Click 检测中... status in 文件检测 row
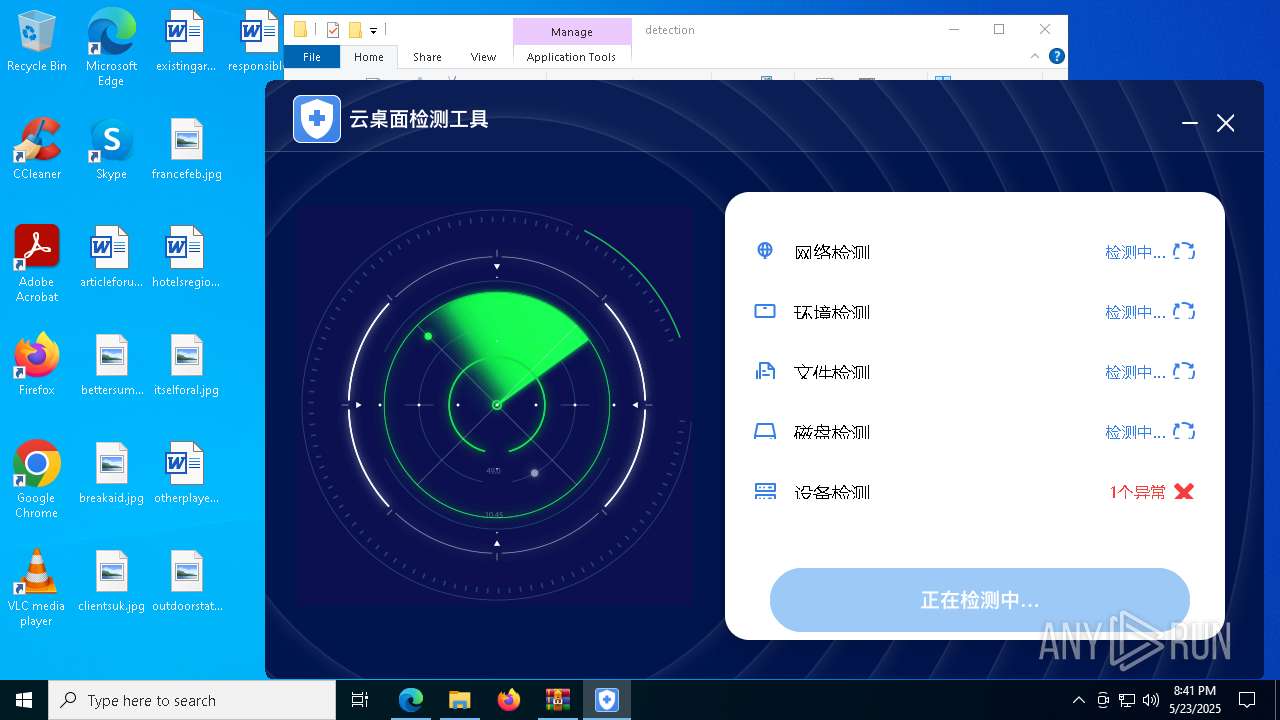 (x=1135, y=372)
